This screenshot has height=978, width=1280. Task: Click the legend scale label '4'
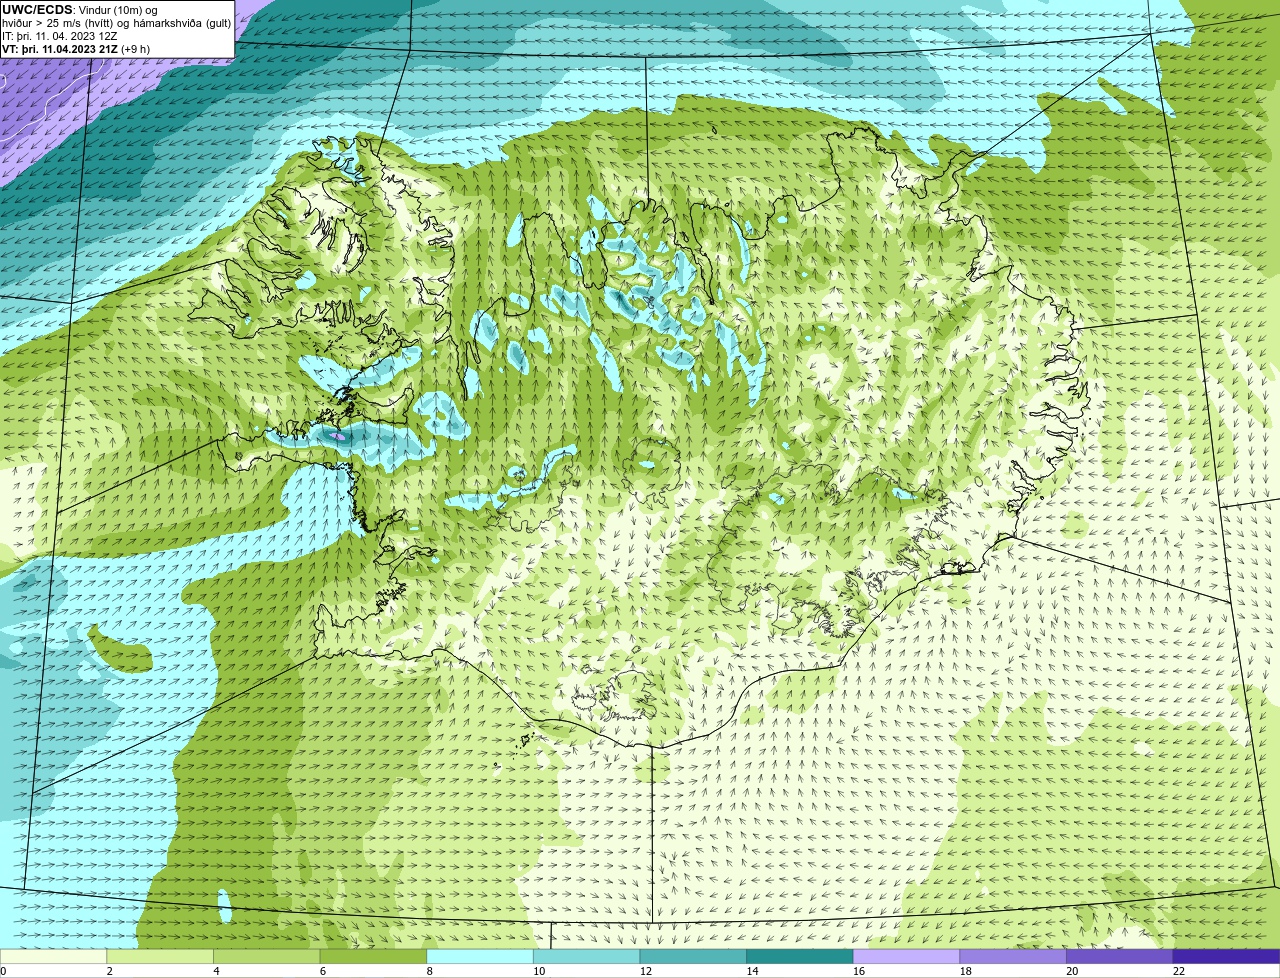click(216, 971)
